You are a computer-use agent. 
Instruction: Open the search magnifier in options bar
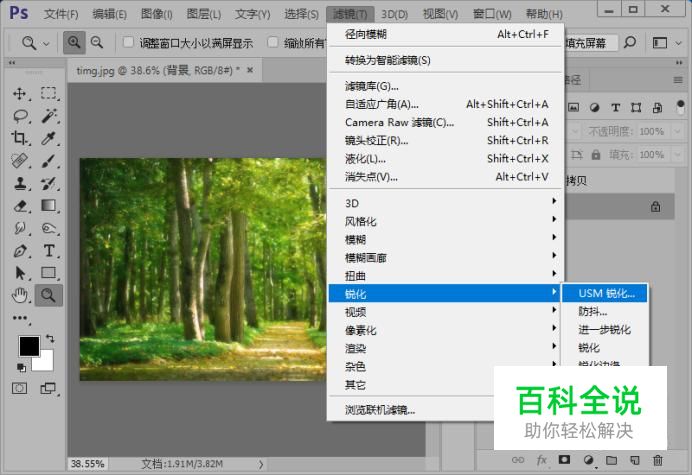click(x=630, y=43)
